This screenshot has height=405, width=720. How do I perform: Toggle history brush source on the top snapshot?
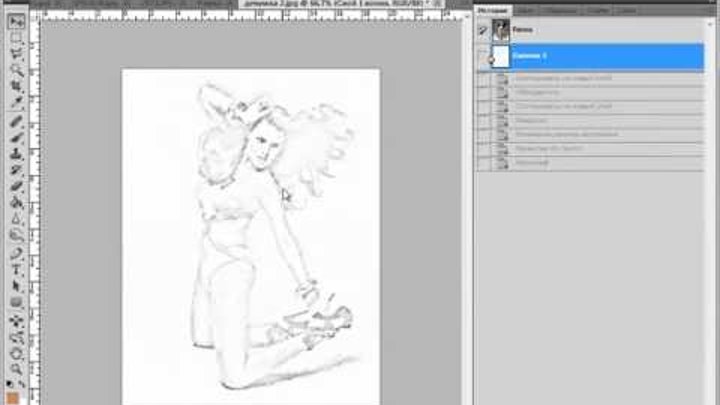(x=484, y=31)
